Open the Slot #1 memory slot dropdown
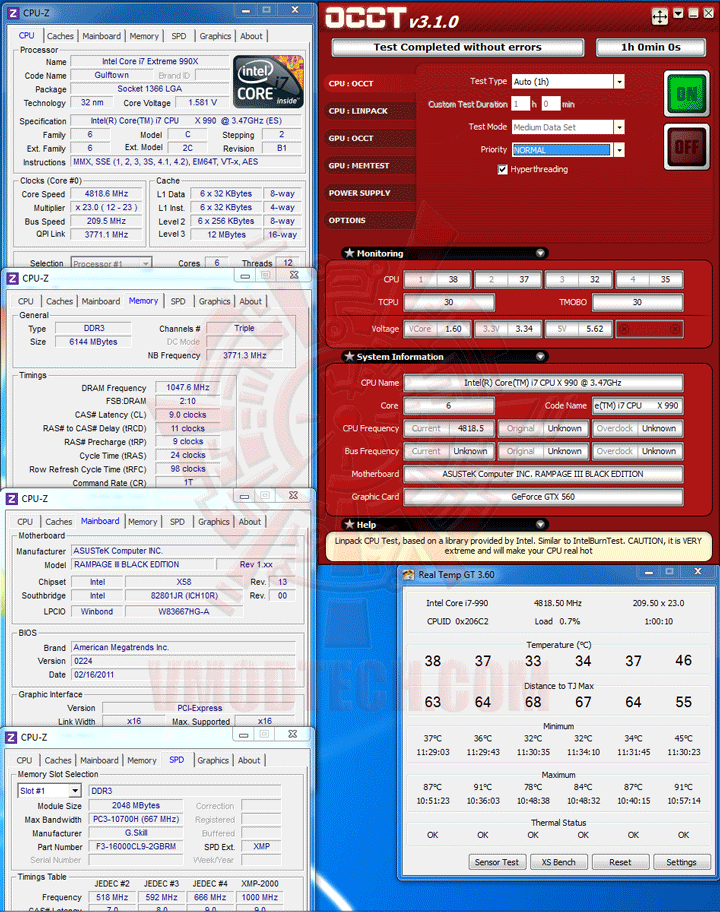Screen dimensions: 720x912 pos(74,791)
